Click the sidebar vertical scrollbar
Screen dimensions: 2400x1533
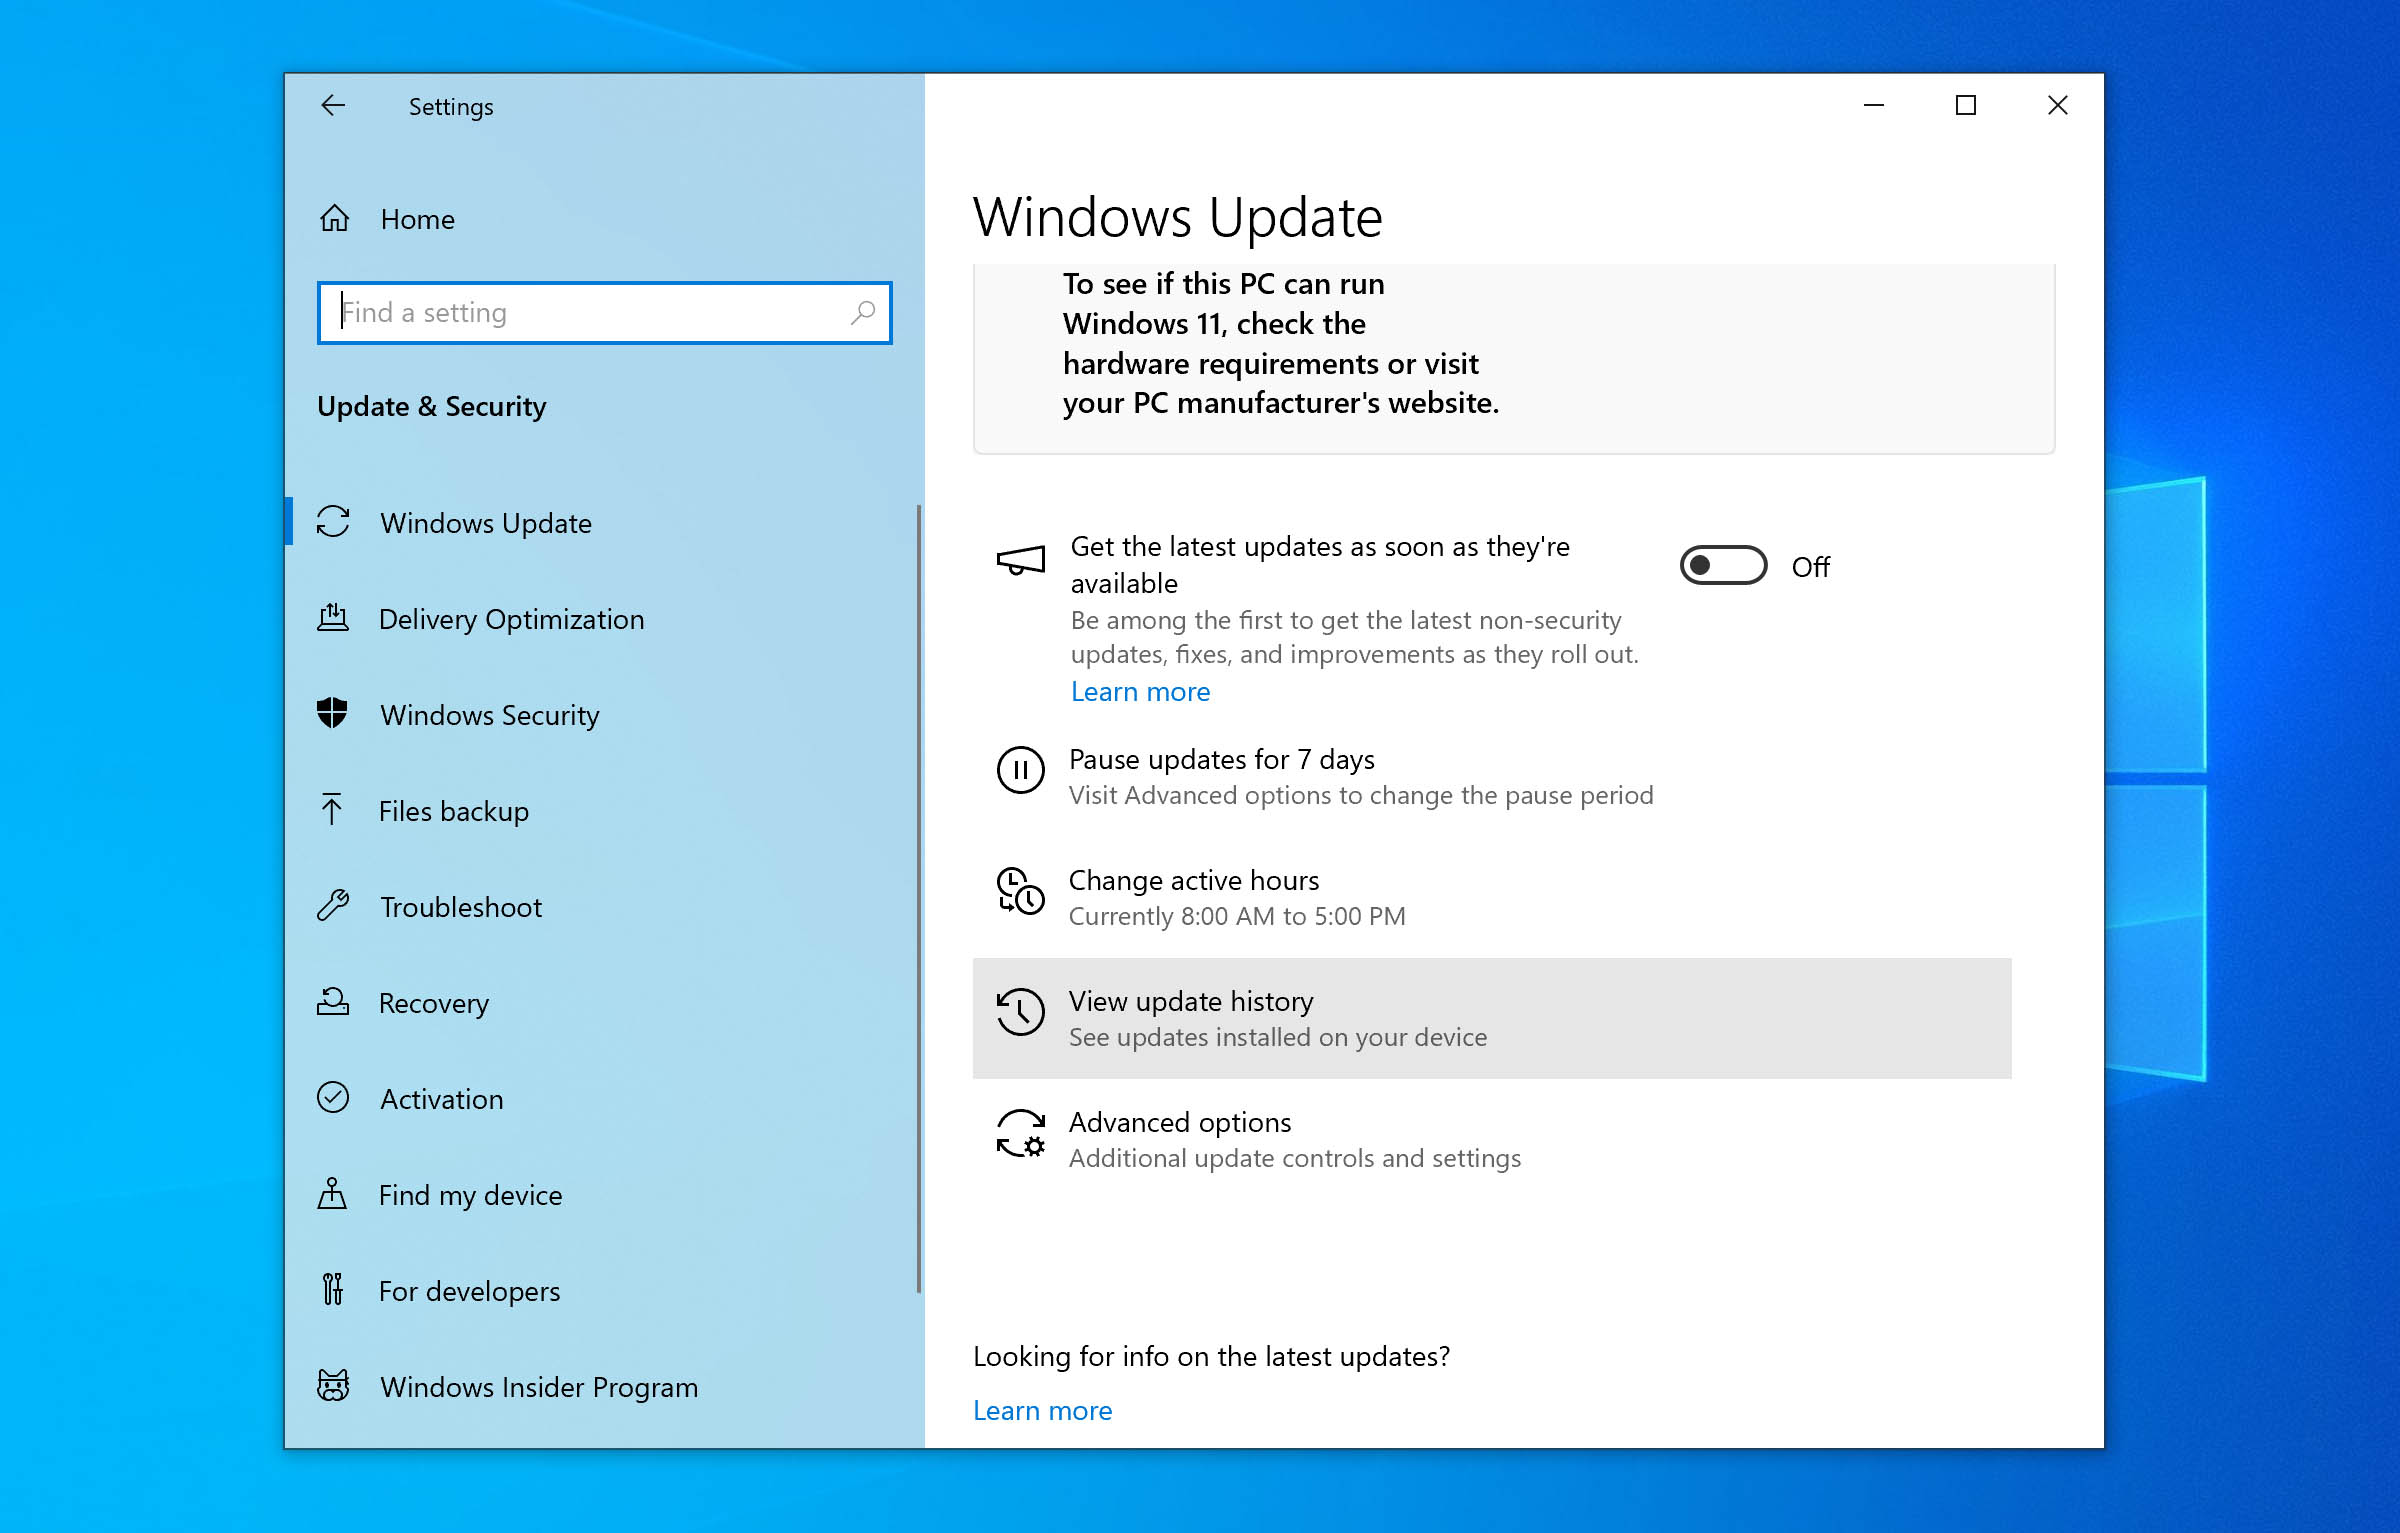pos(918,898)
